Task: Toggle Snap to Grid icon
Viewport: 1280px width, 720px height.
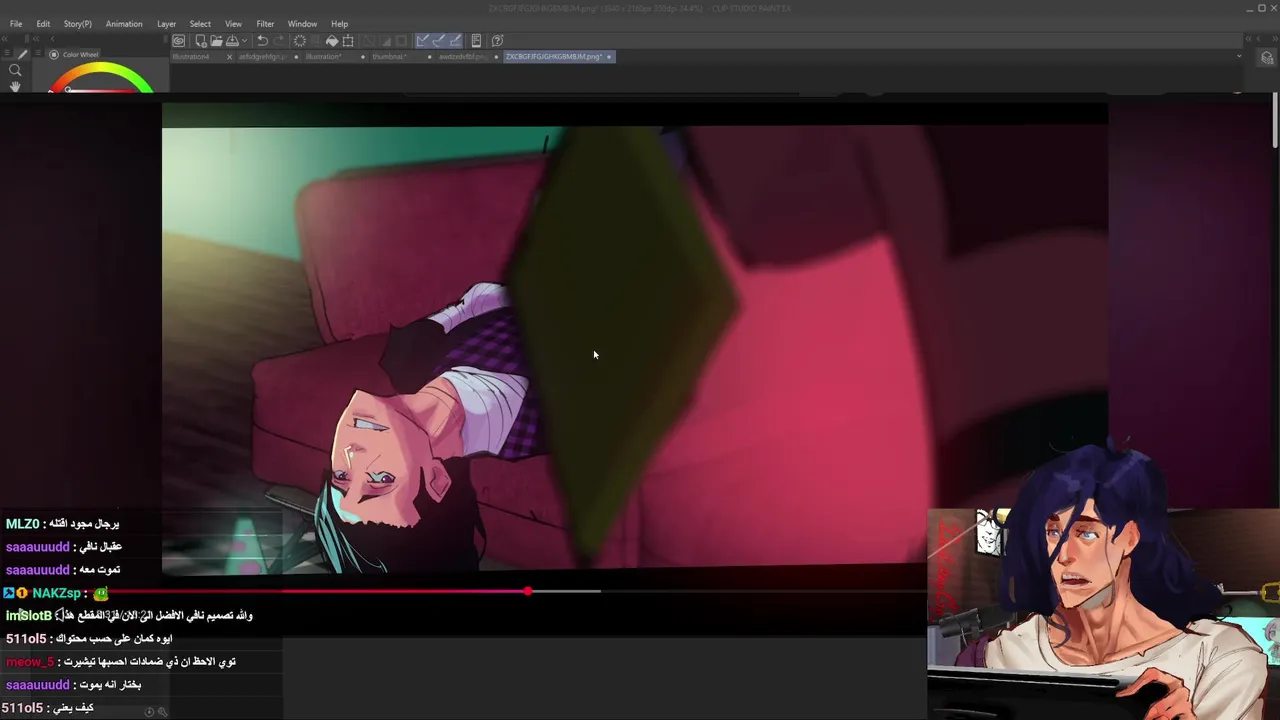Action: click(455, 41)
